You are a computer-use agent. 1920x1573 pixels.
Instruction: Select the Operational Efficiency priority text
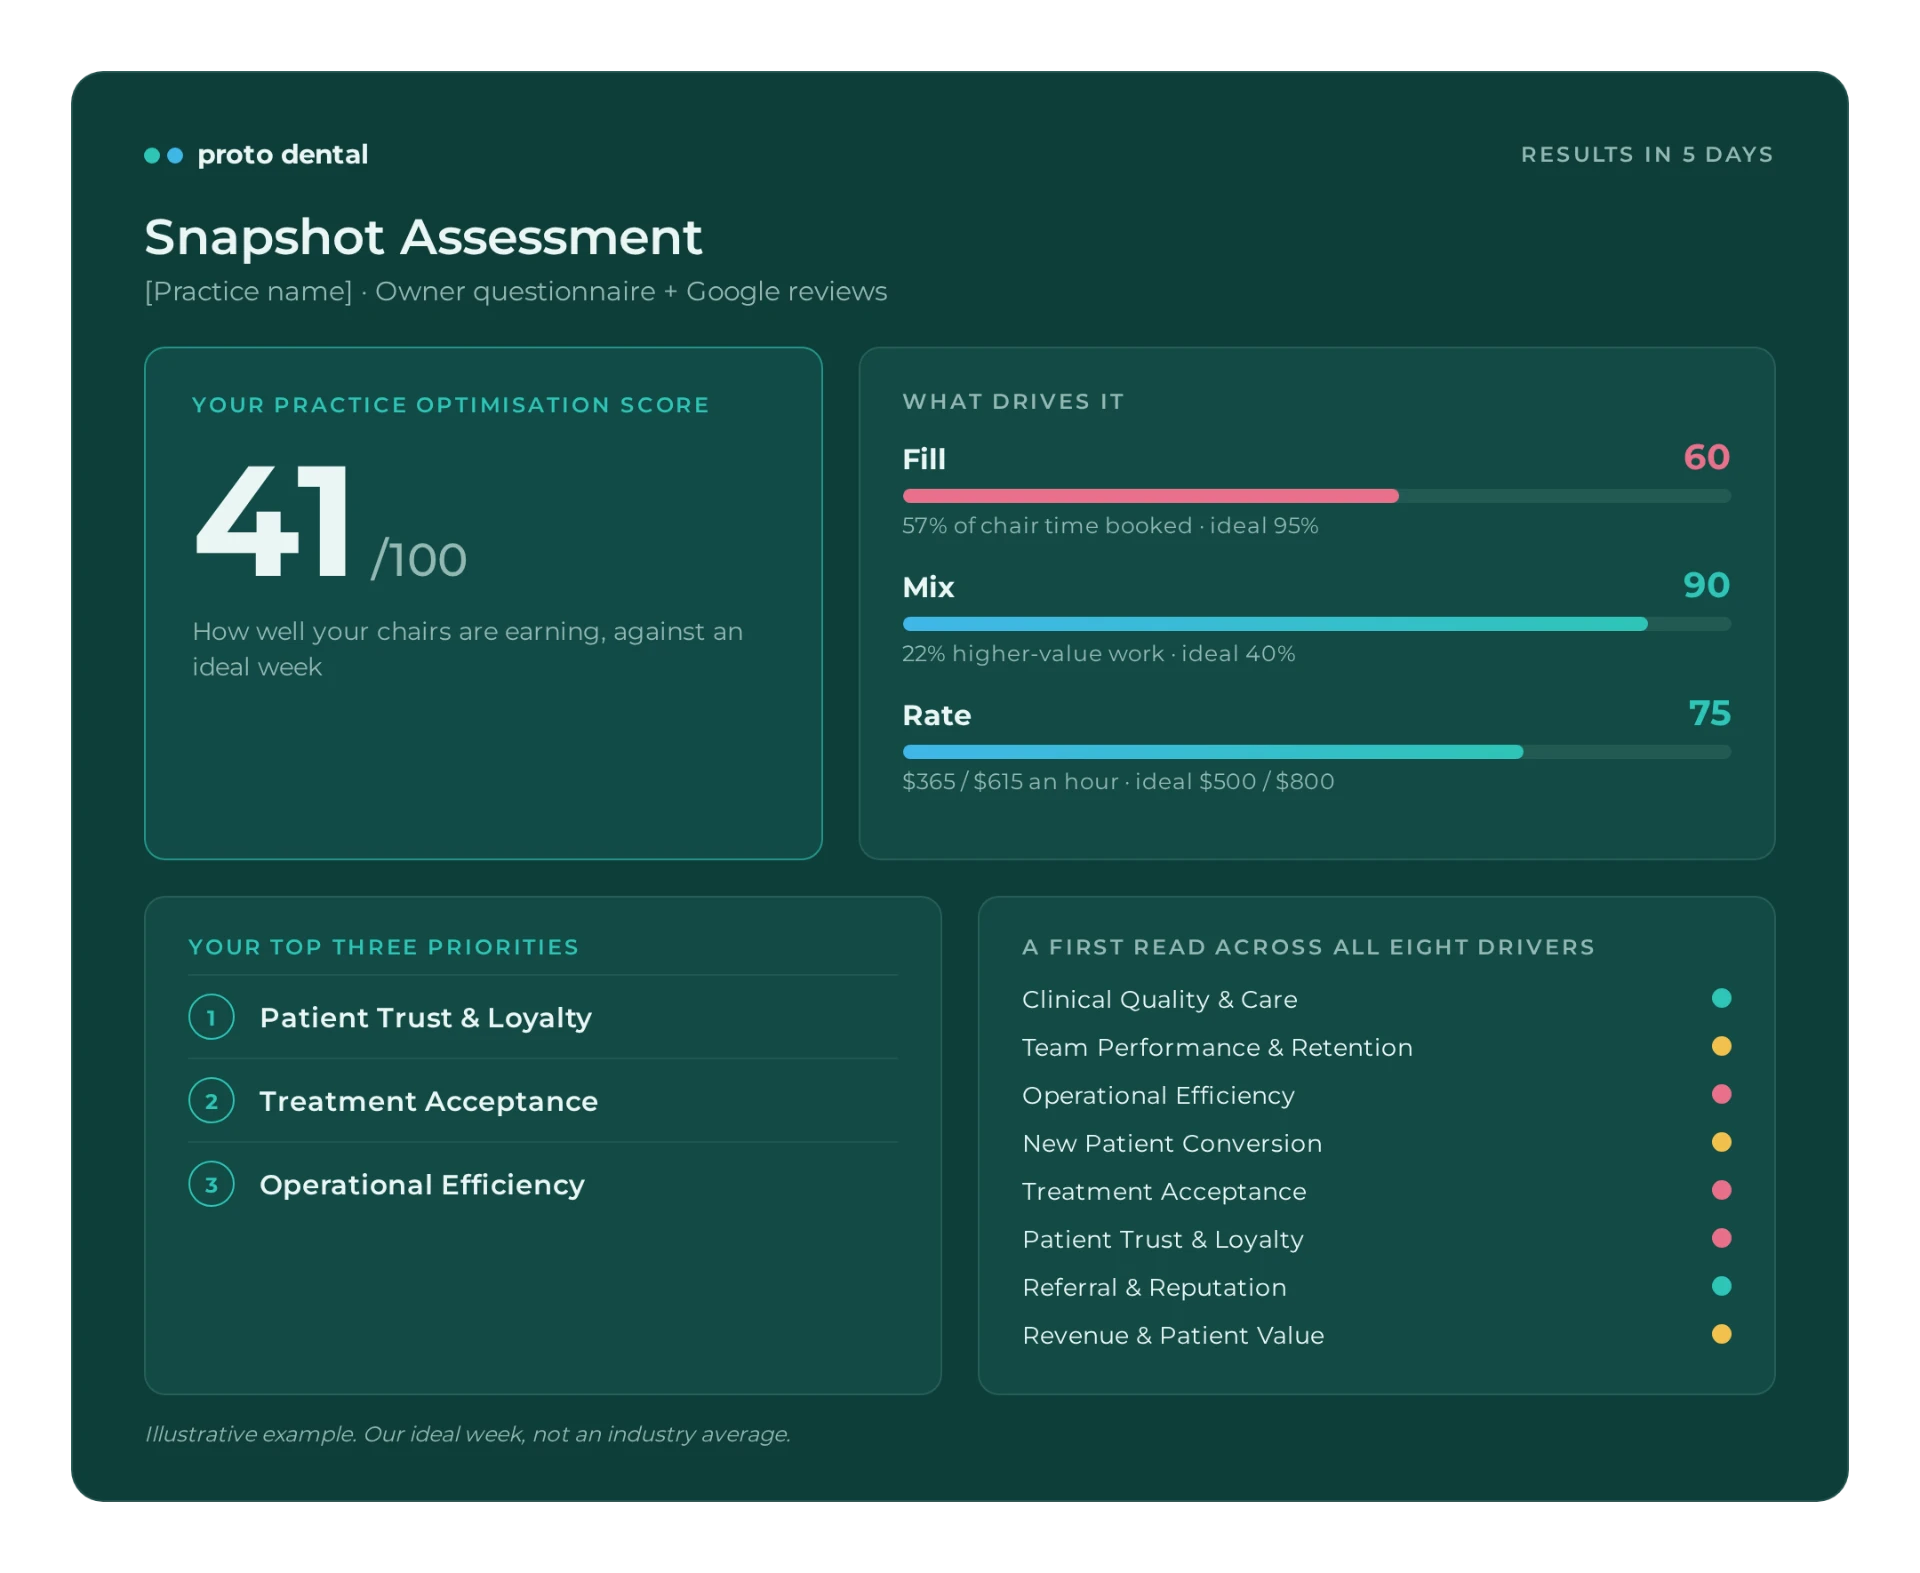click(422, 1185)
